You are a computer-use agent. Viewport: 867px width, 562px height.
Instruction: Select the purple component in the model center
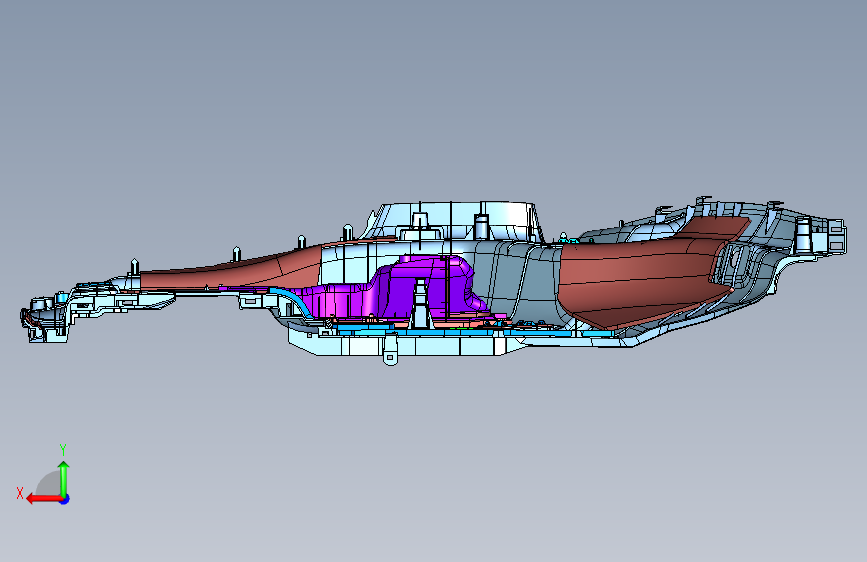pos(398,290)
